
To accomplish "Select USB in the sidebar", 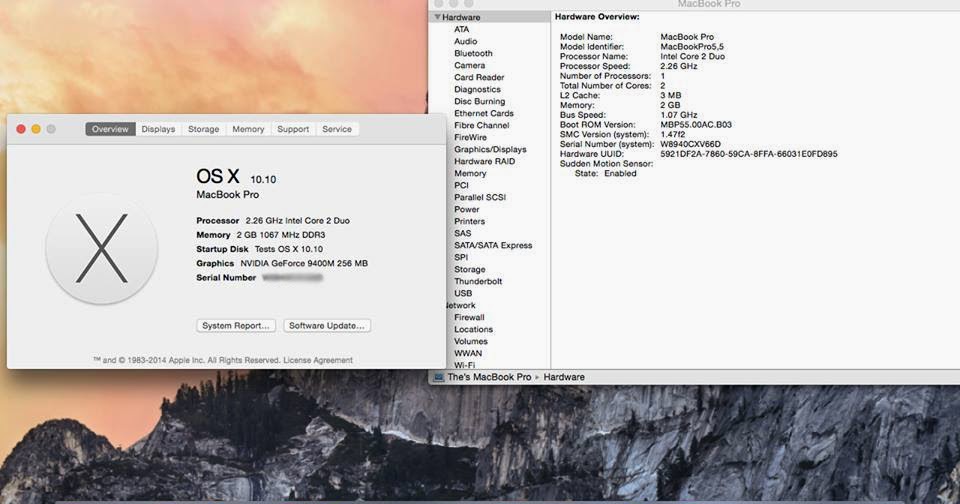I will pyautogui.click(x=463, y=293).
